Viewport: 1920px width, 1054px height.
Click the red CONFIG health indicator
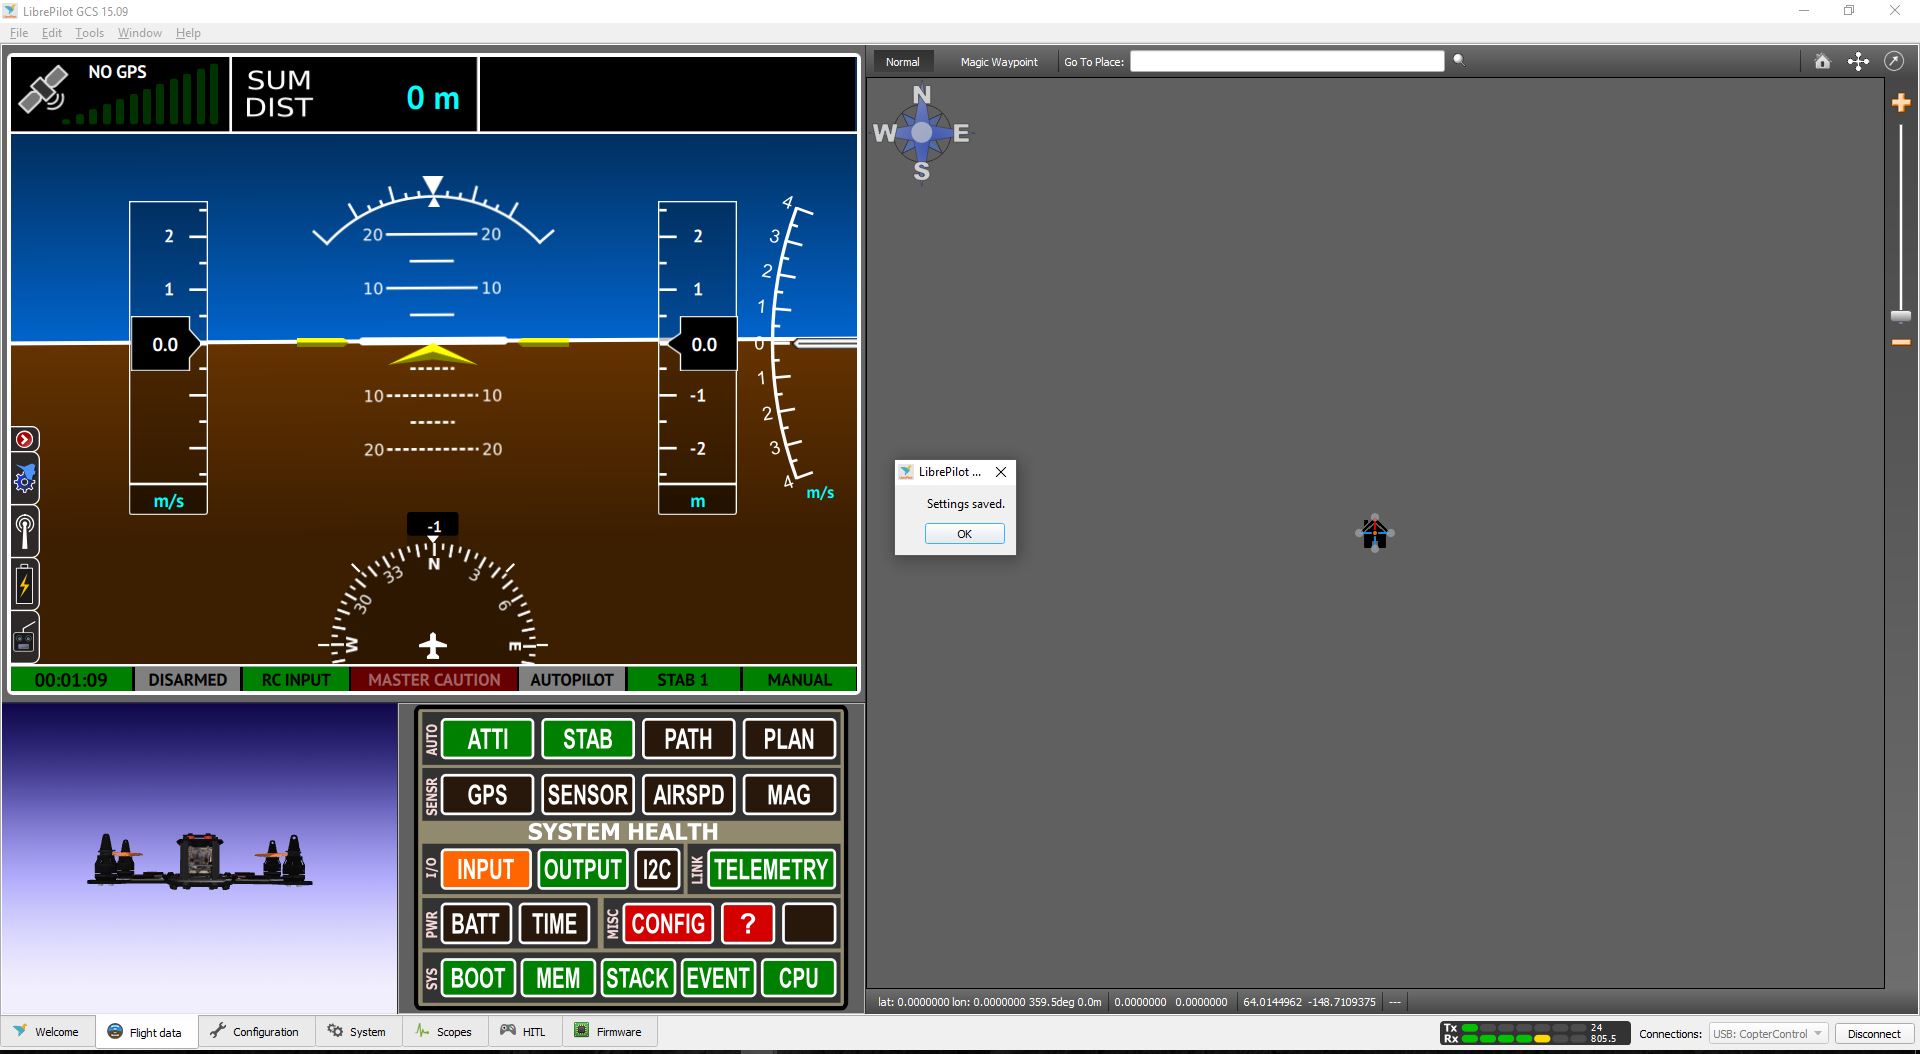(668, 923)
